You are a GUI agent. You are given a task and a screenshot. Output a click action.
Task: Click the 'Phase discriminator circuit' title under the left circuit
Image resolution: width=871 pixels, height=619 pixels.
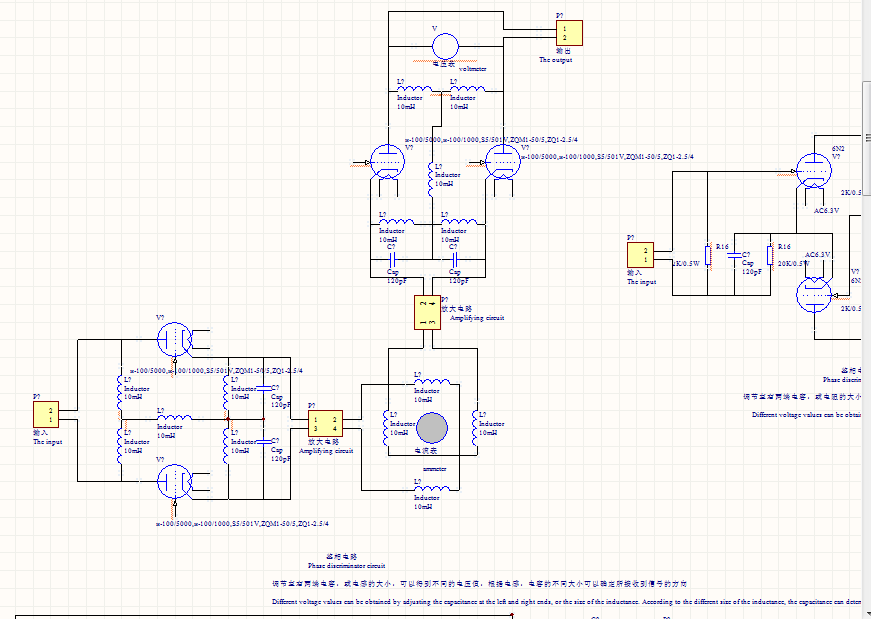346,566
